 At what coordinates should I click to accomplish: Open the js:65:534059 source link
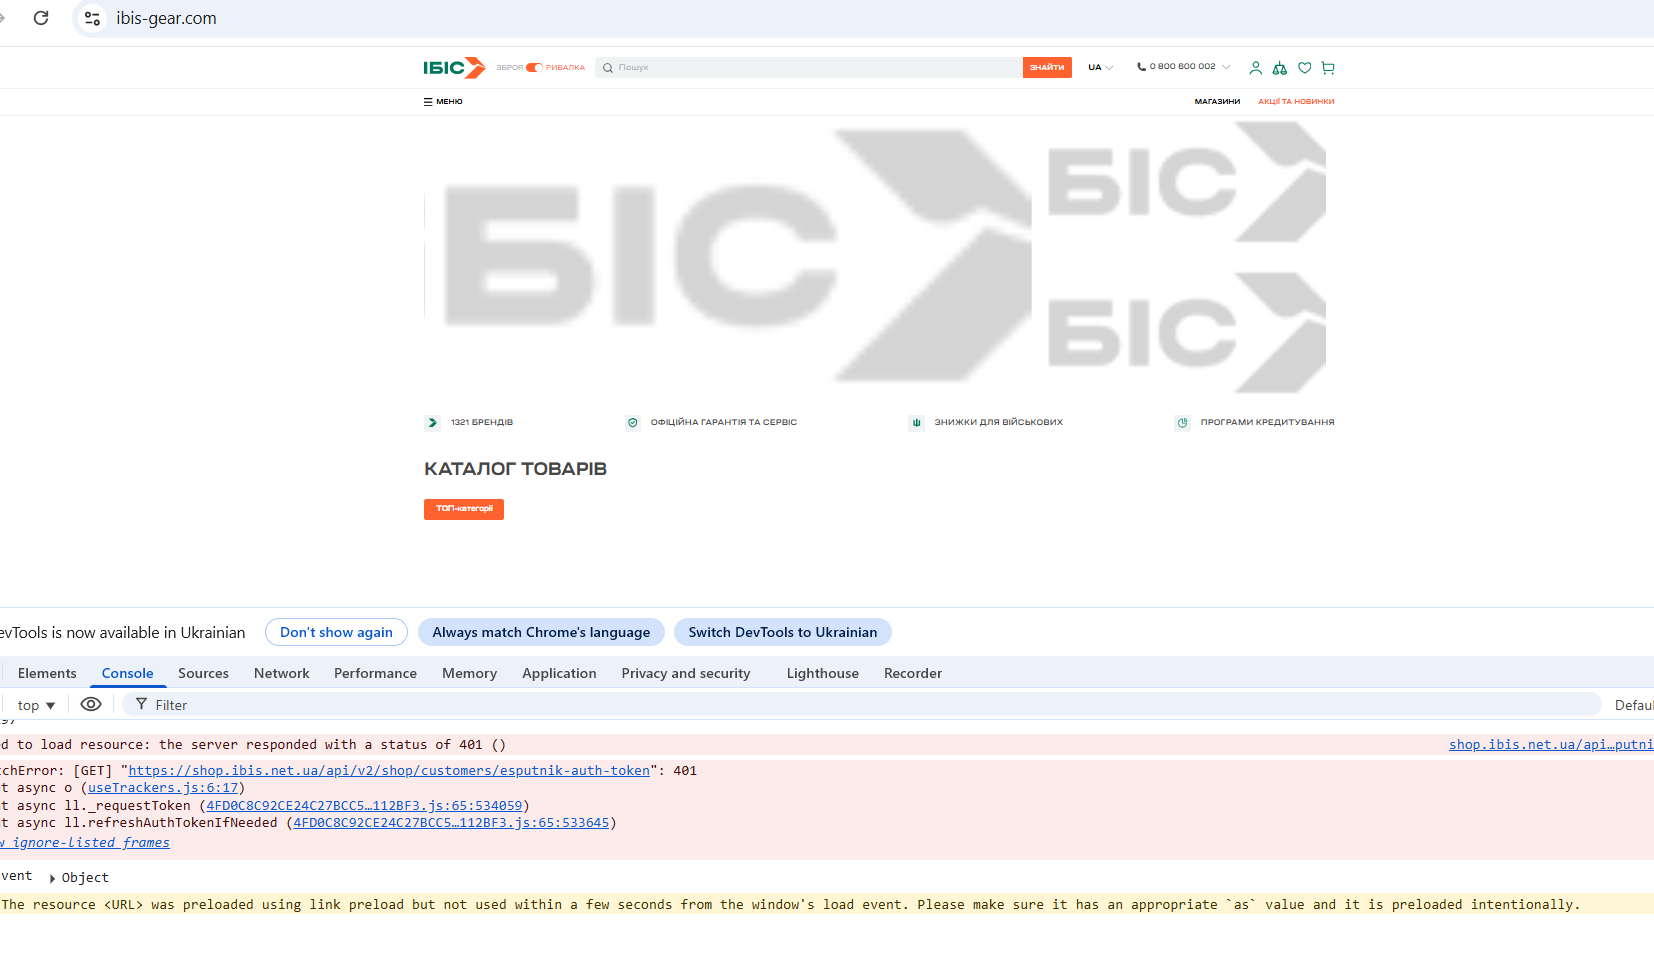tap(364, 806)
